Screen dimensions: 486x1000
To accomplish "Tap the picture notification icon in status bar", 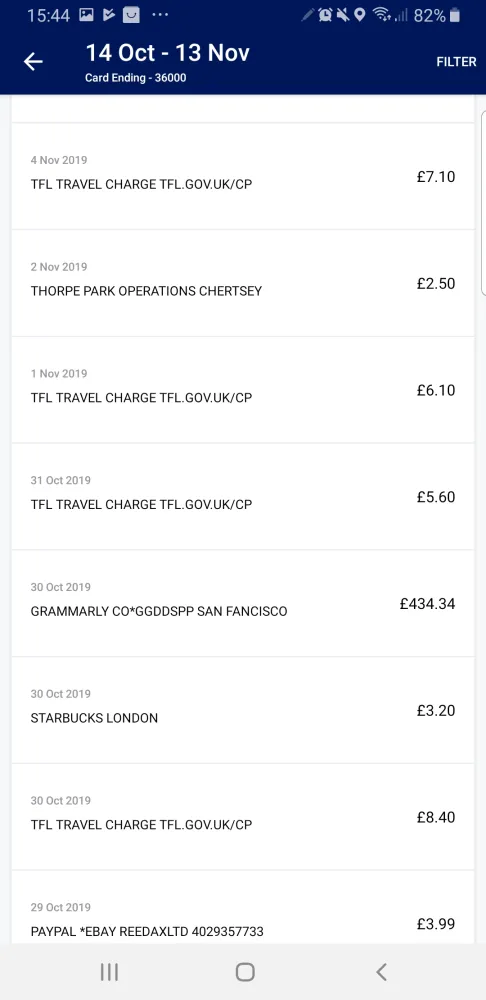I will pos(86,15).
